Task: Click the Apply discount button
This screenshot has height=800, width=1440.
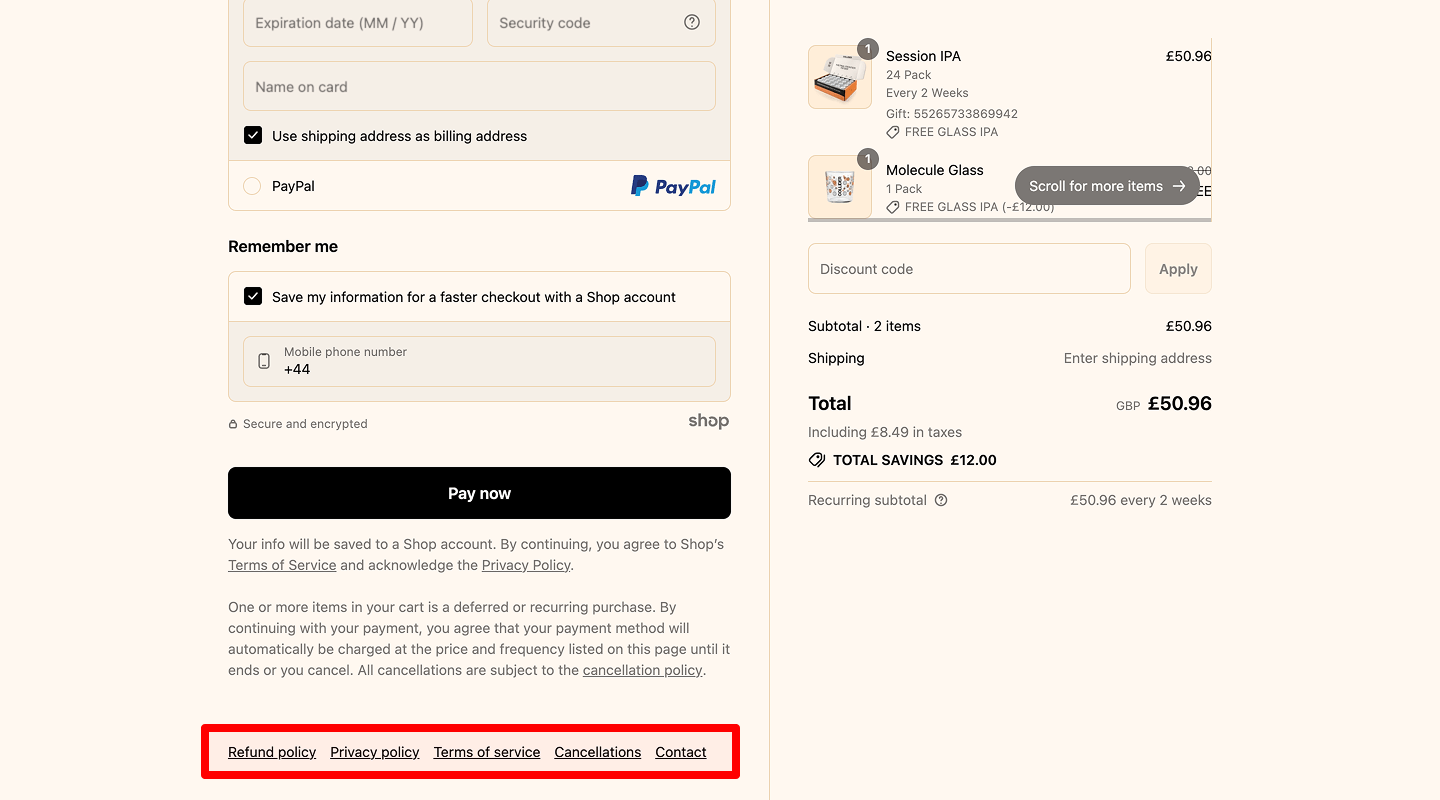Action: (1178, 269)
